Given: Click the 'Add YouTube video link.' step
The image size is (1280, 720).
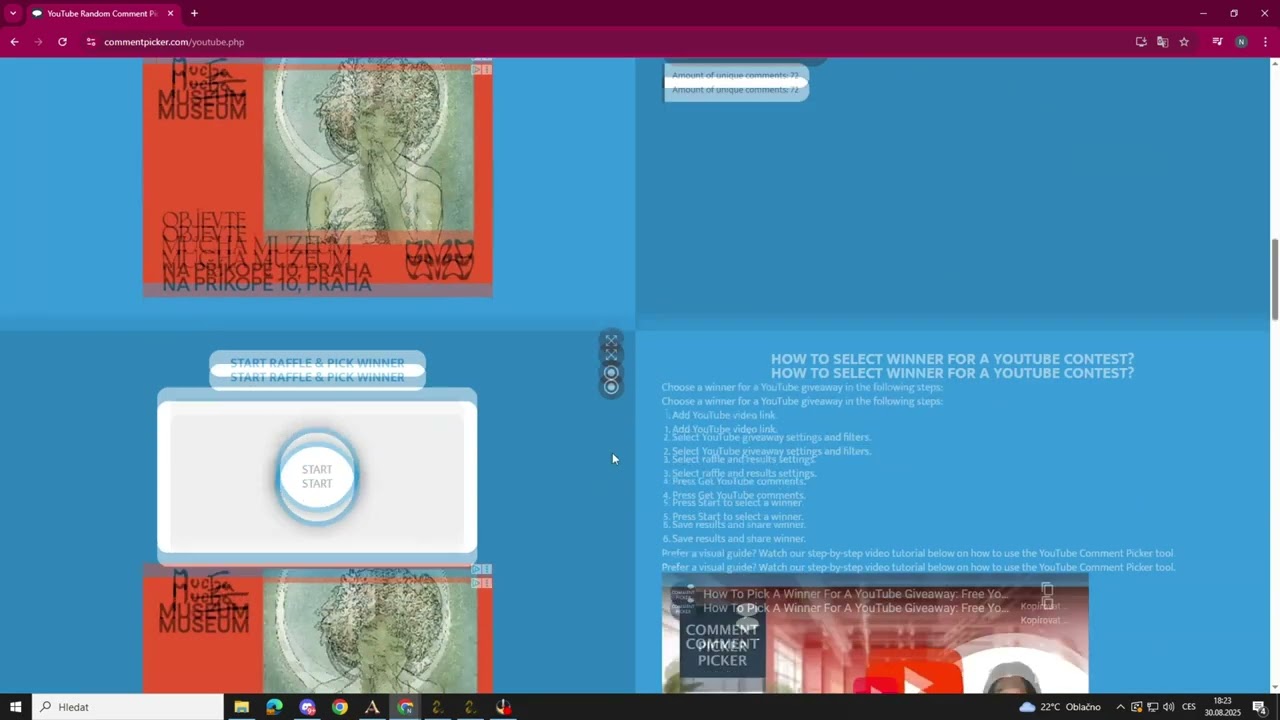Looking at the screenshot, I should pos(724,422).
